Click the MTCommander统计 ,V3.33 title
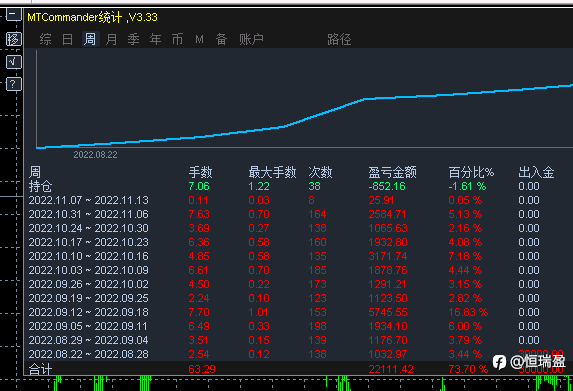 pyautogui.click(x=92, y=17)
